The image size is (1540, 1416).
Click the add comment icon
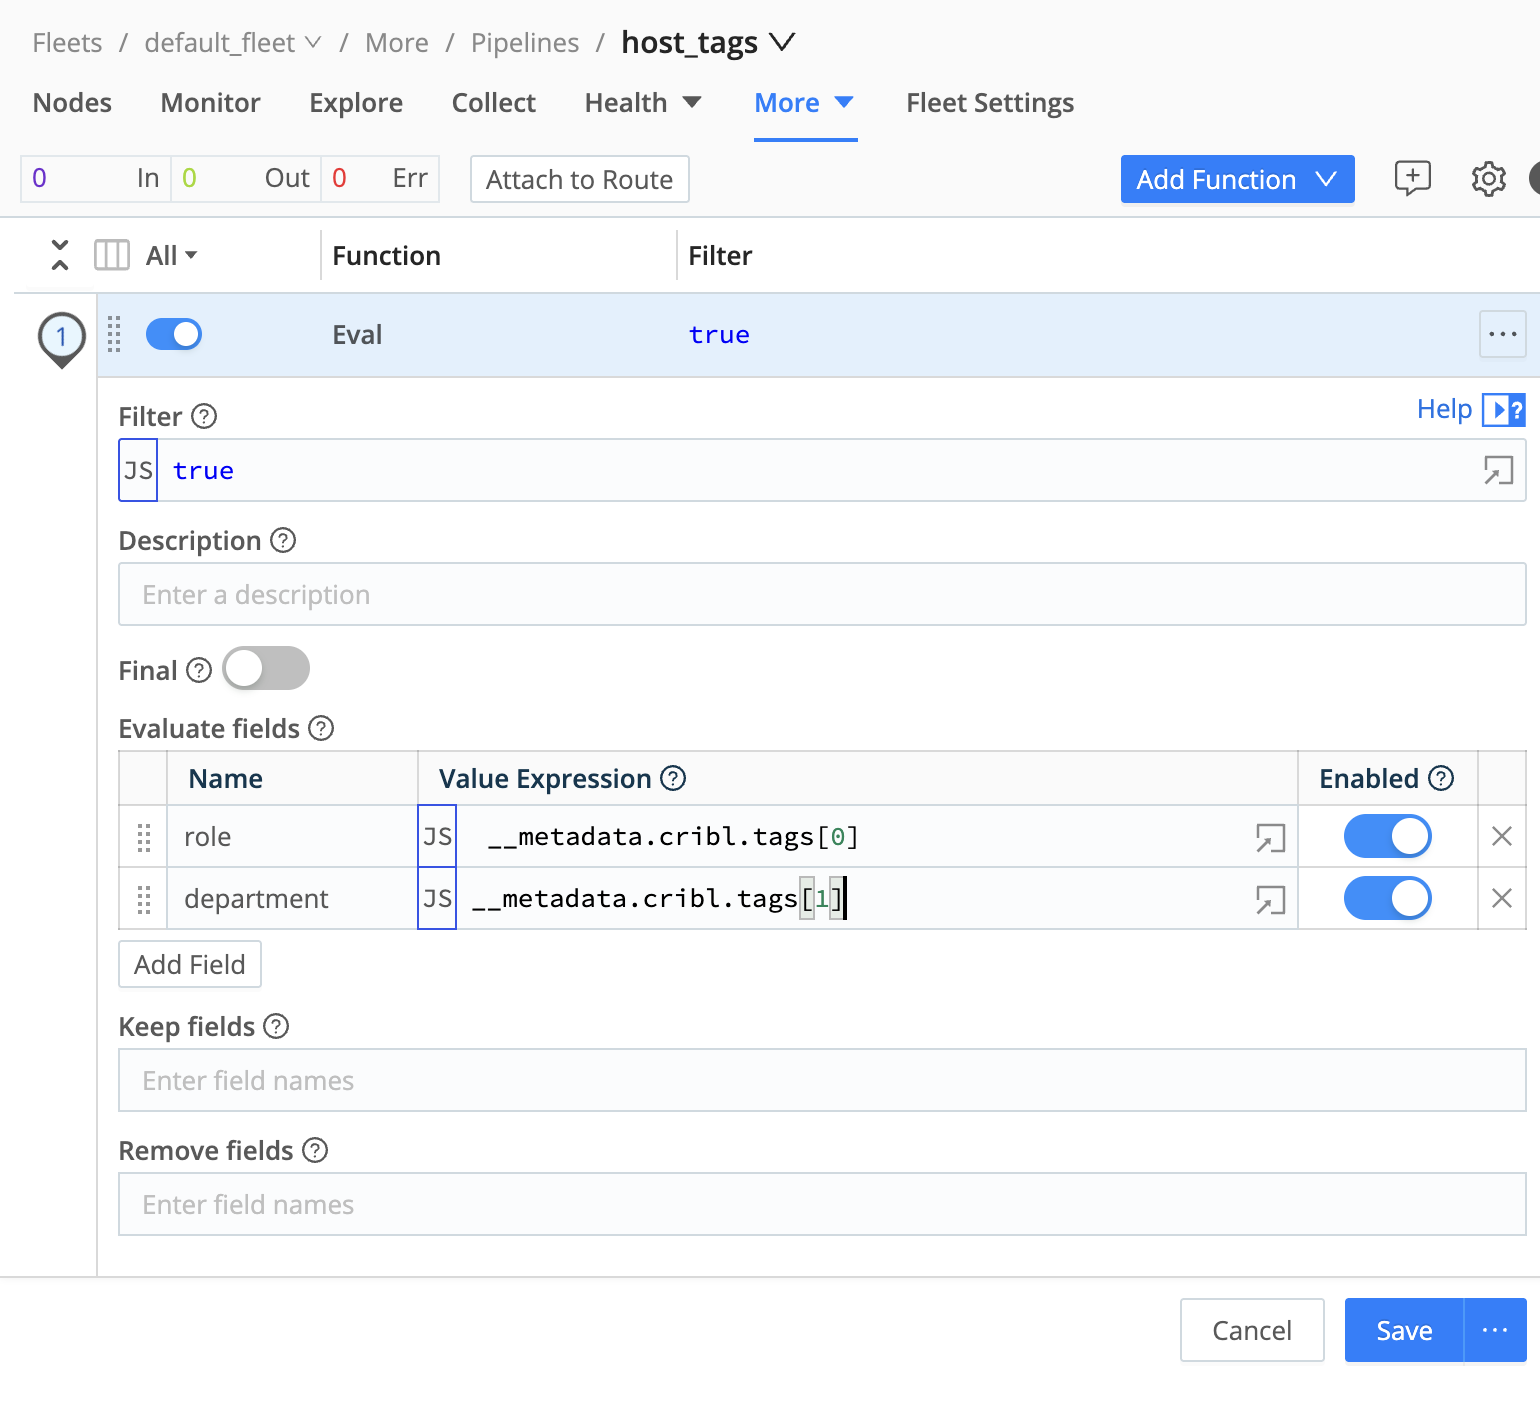(1412, 179)
